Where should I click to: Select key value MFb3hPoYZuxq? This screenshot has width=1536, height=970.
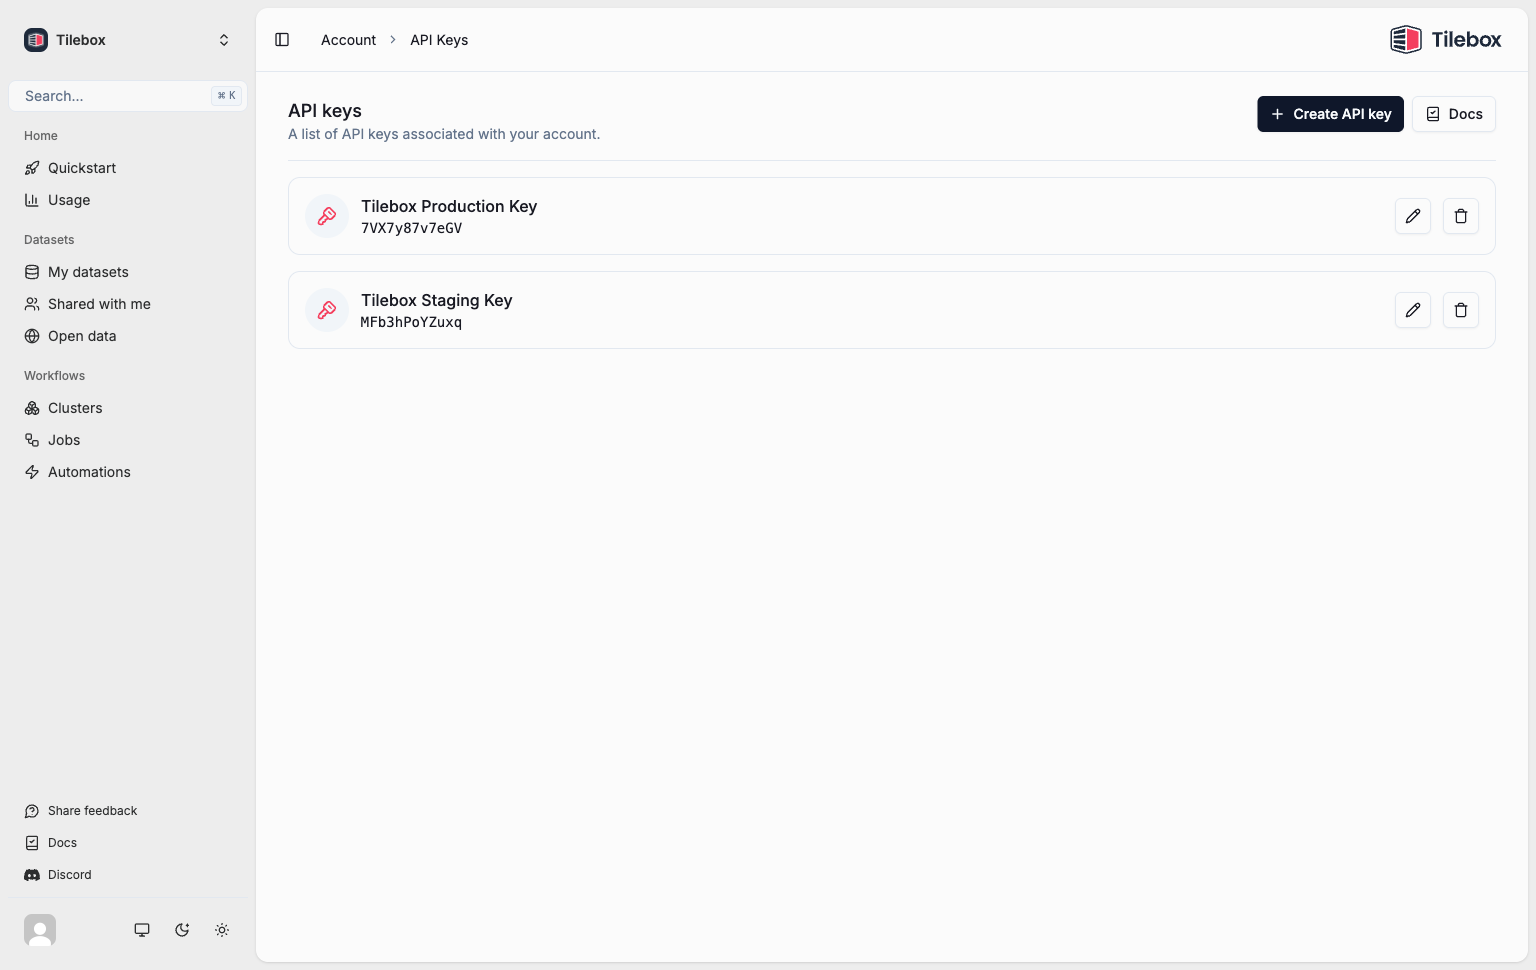coord(411,322)
